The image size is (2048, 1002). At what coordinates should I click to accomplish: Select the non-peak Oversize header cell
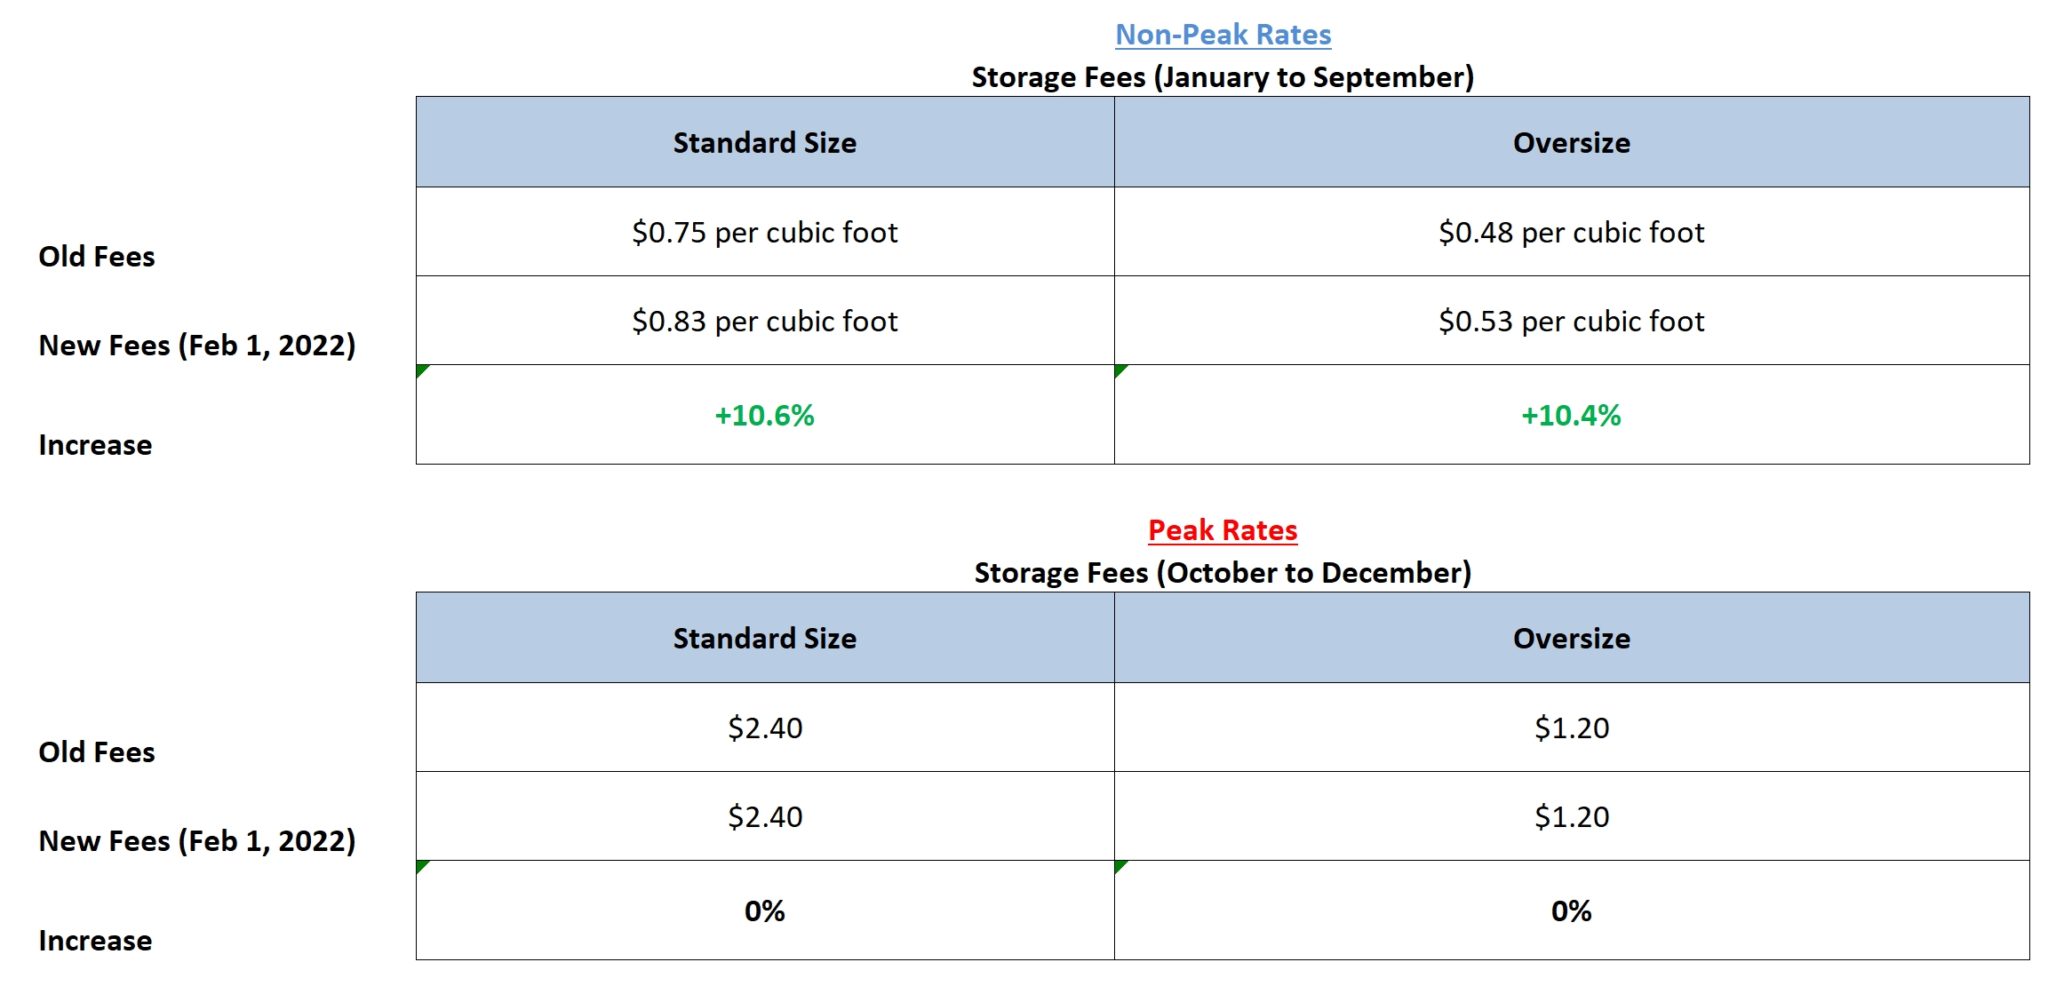coord(1571,143)
